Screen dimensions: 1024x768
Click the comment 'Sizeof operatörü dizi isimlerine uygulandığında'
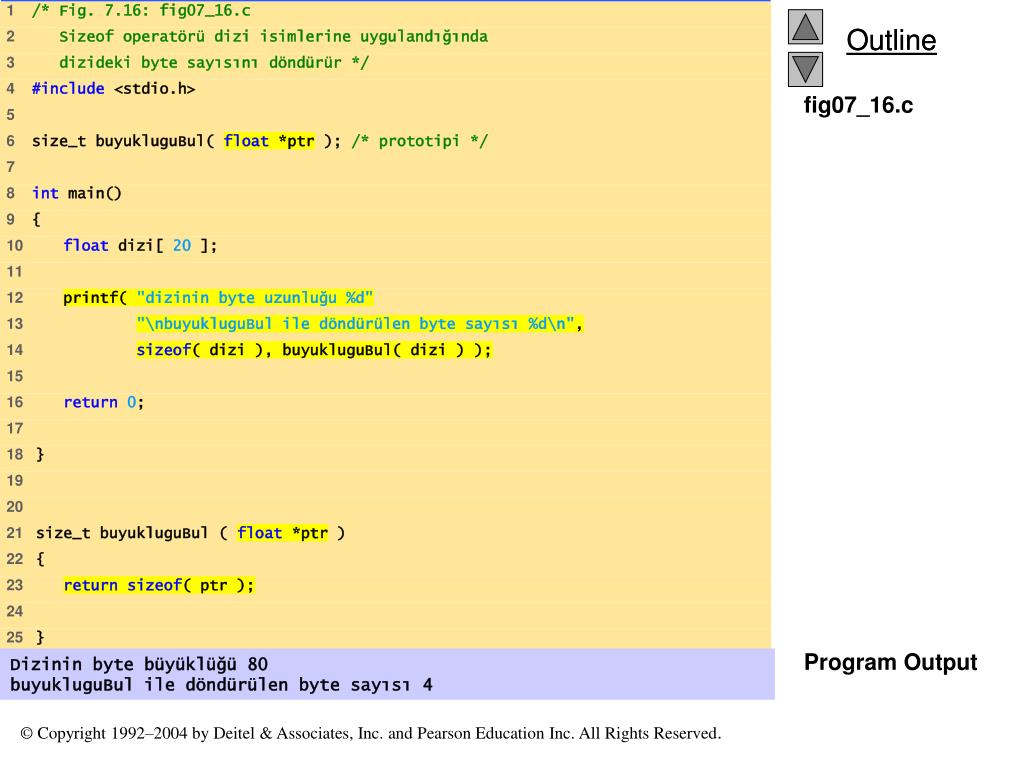[x=273, y=37]
